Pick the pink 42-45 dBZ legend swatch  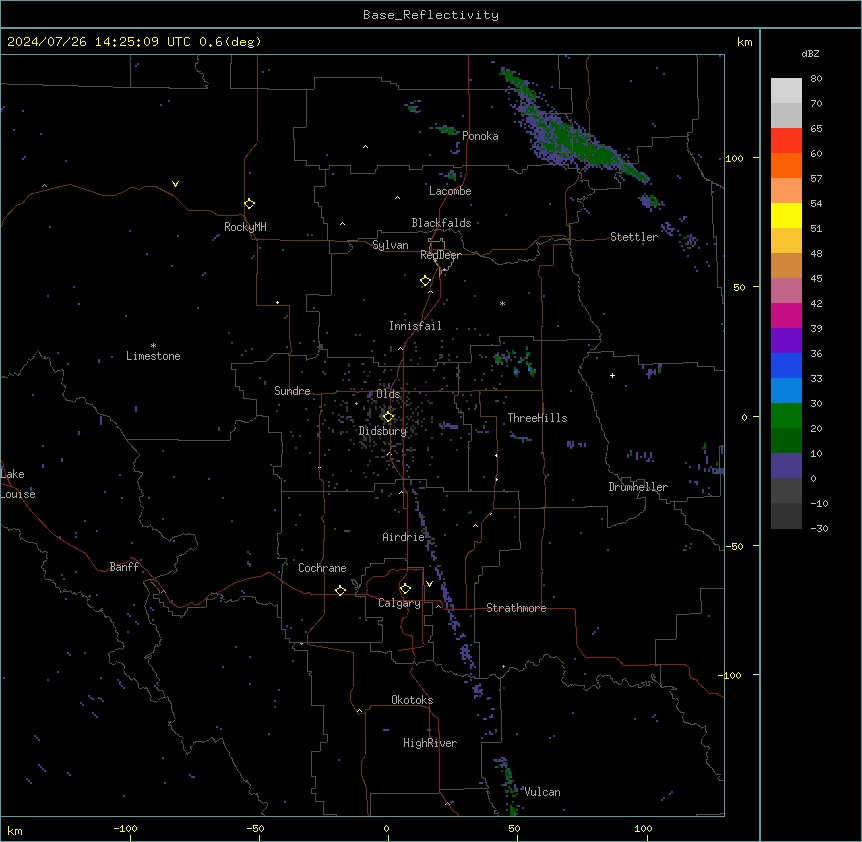[x=786, y=291]
